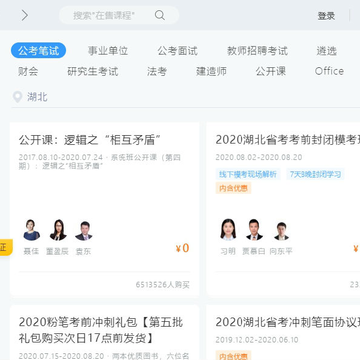Switch to the 事业单位 category
This screenshot has height=360, width=360.
pyautogui.click(x=108, y=51)
